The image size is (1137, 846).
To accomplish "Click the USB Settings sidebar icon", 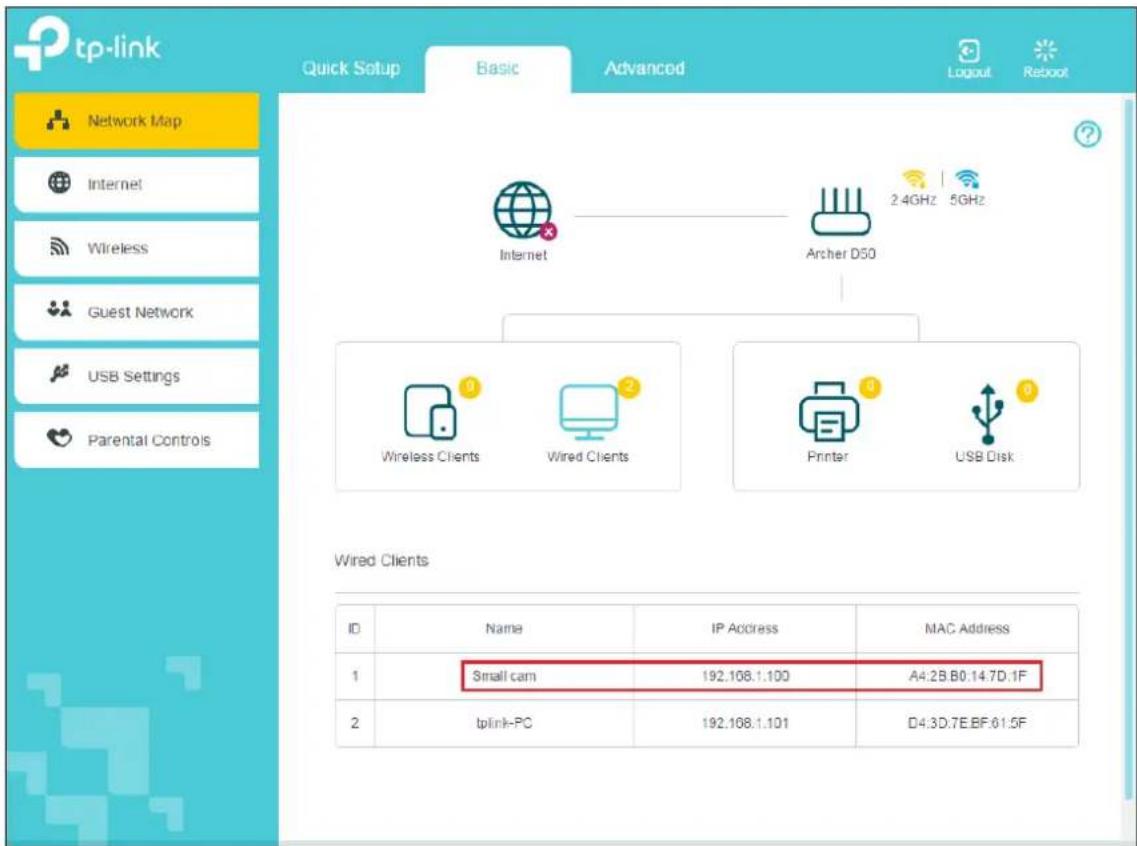I will [x=59, y=373].
